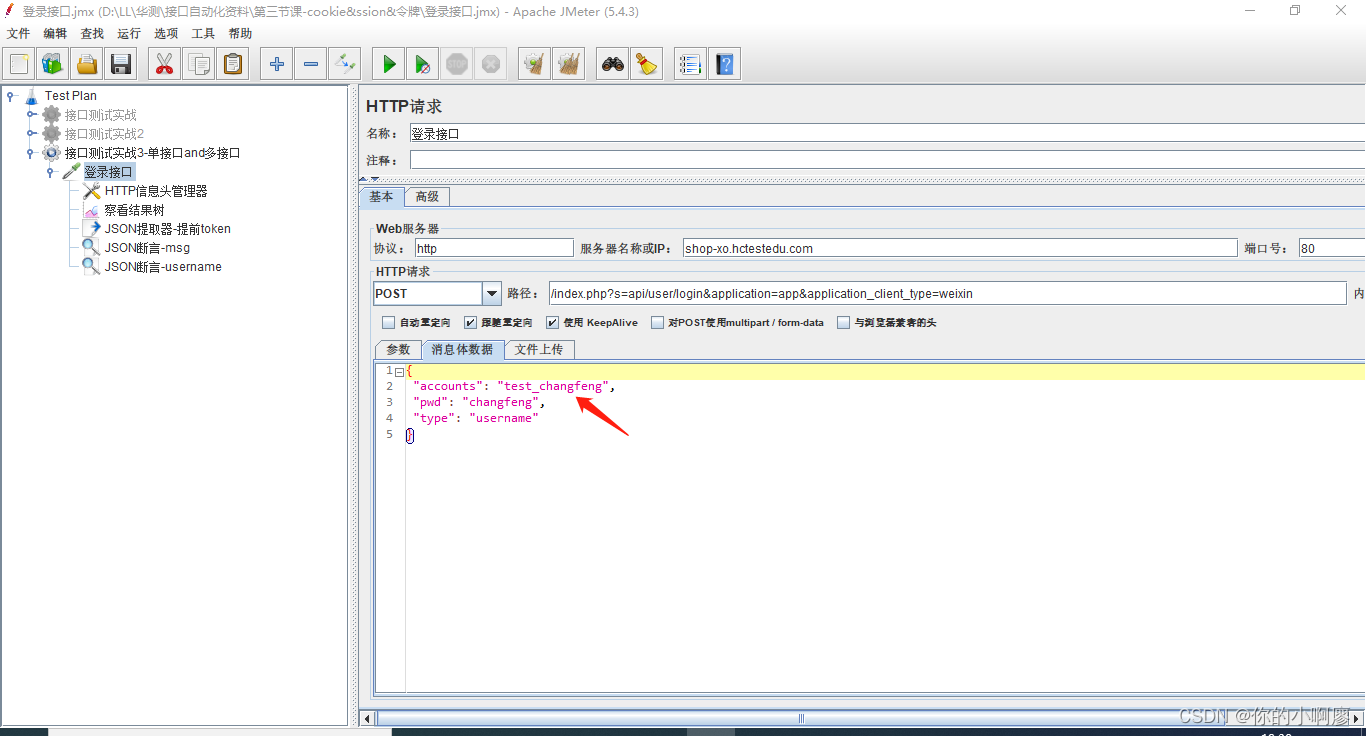This screenshot has height=736, width=1366.
Task: Click the grey Stop sign icon
Action: tap(457, 64)
